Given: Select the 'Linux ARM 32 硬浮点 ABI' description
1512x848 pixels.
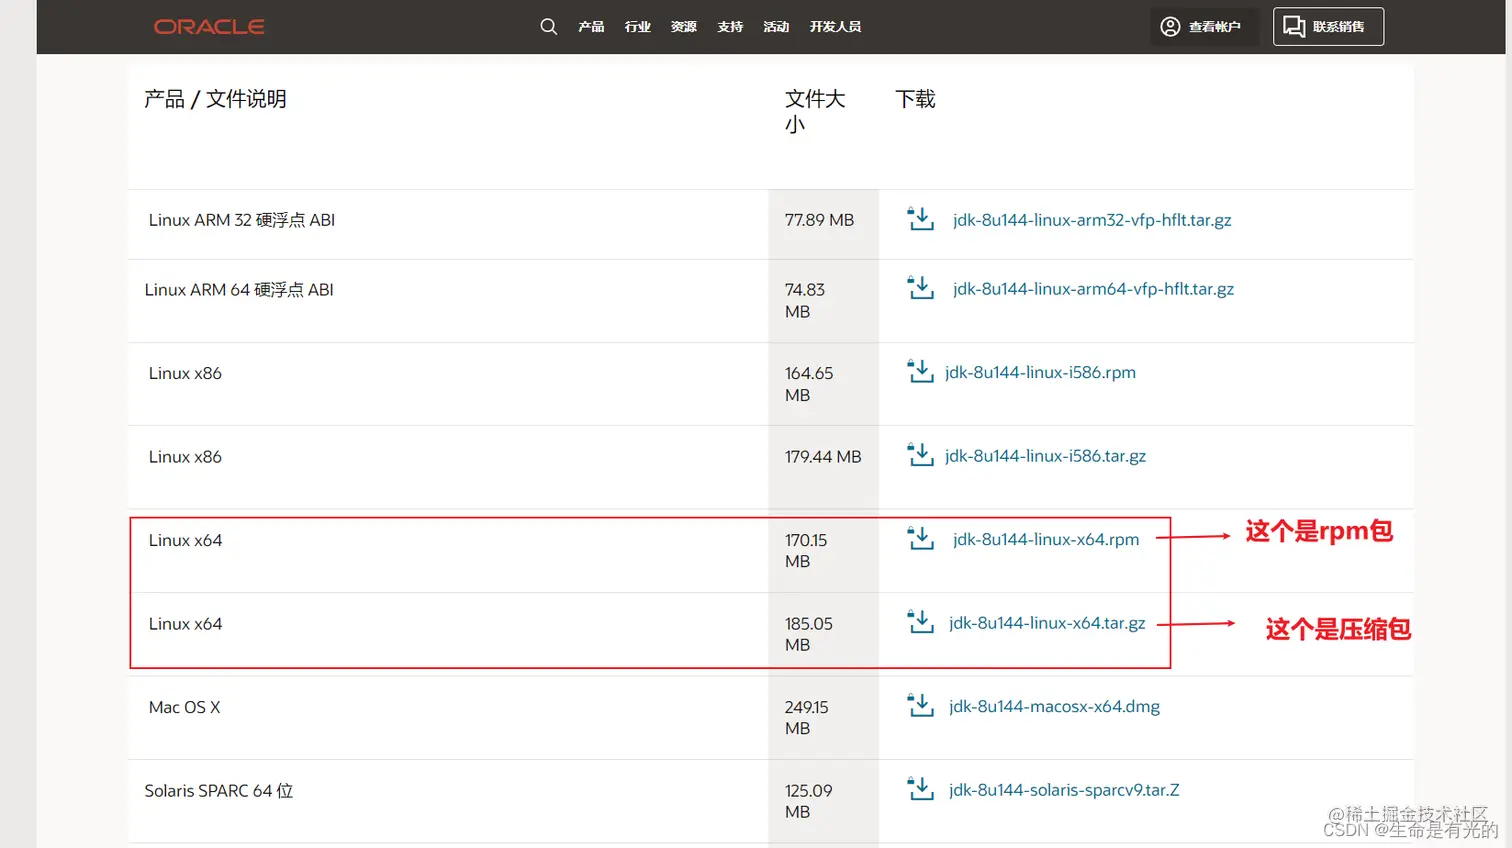Looking at the screenshot, I should click(x=242, y=220).
